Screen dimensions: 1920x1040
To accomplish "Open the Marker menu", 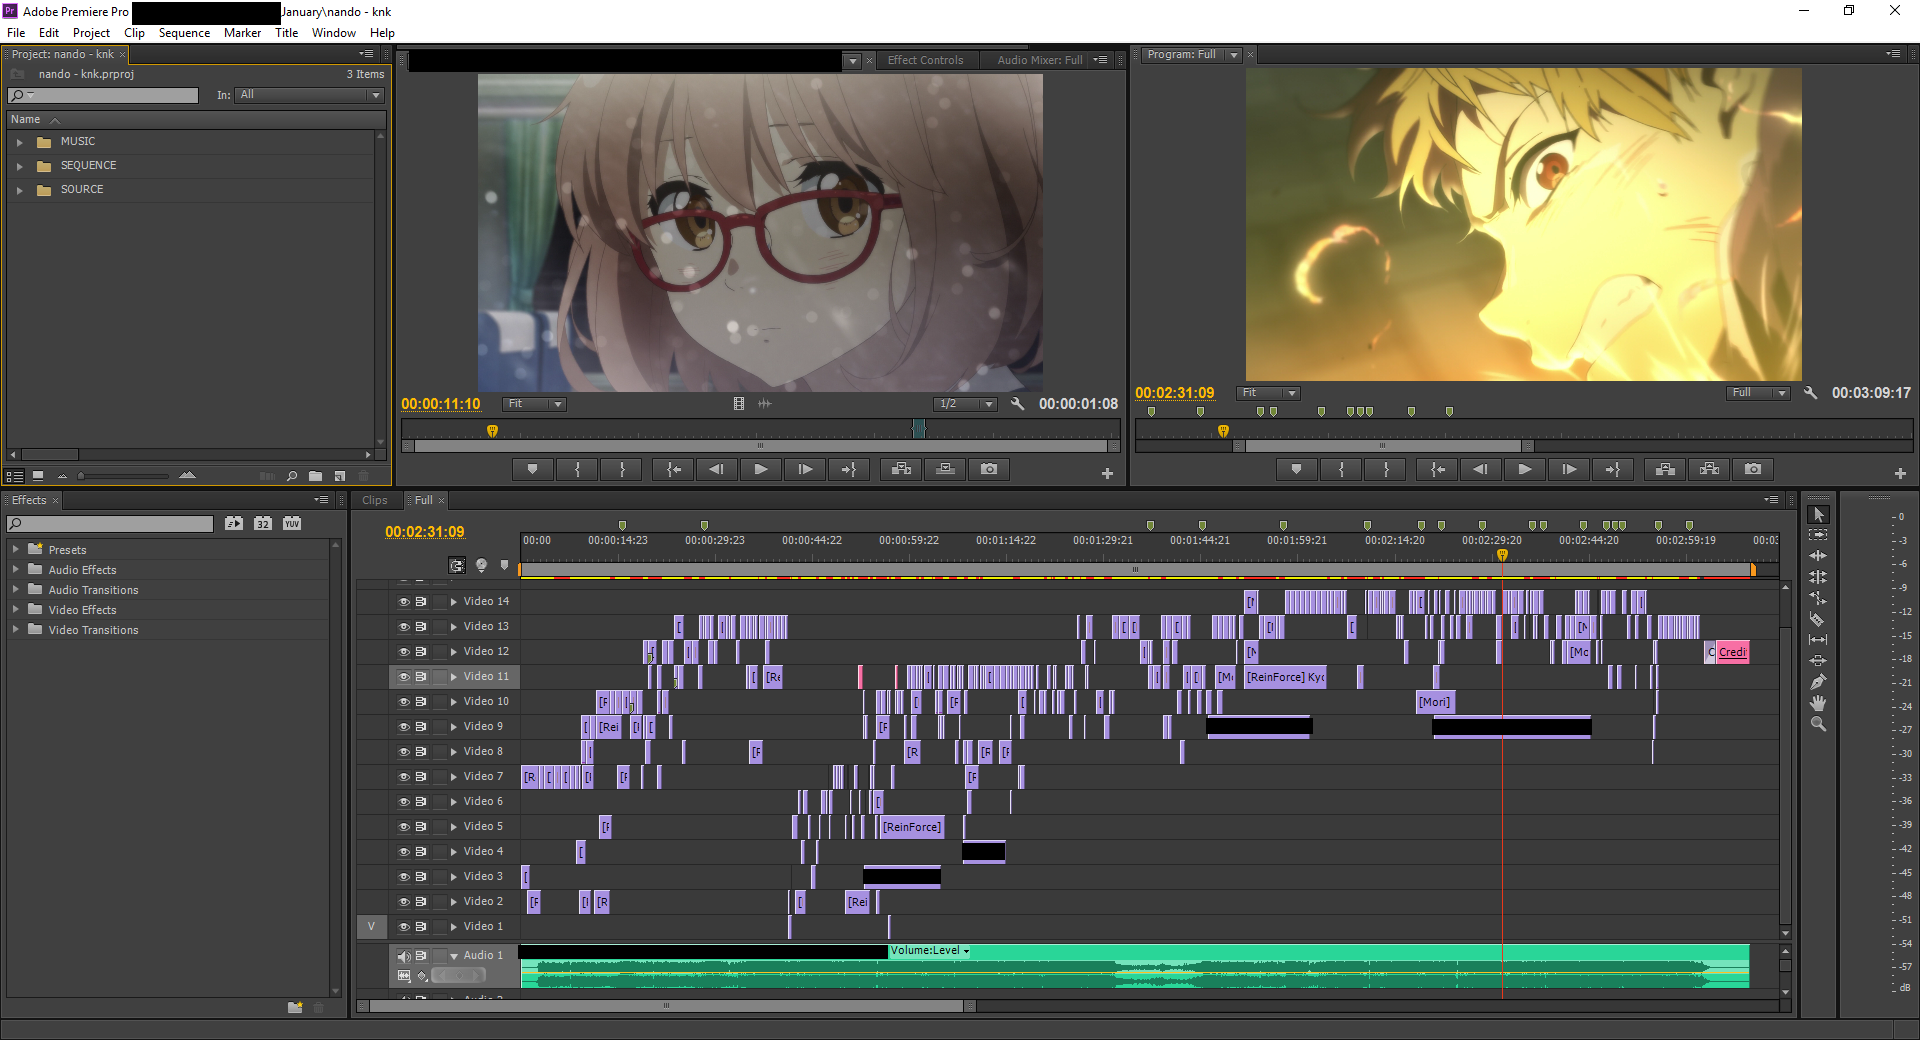I will (x=242, y=33).
